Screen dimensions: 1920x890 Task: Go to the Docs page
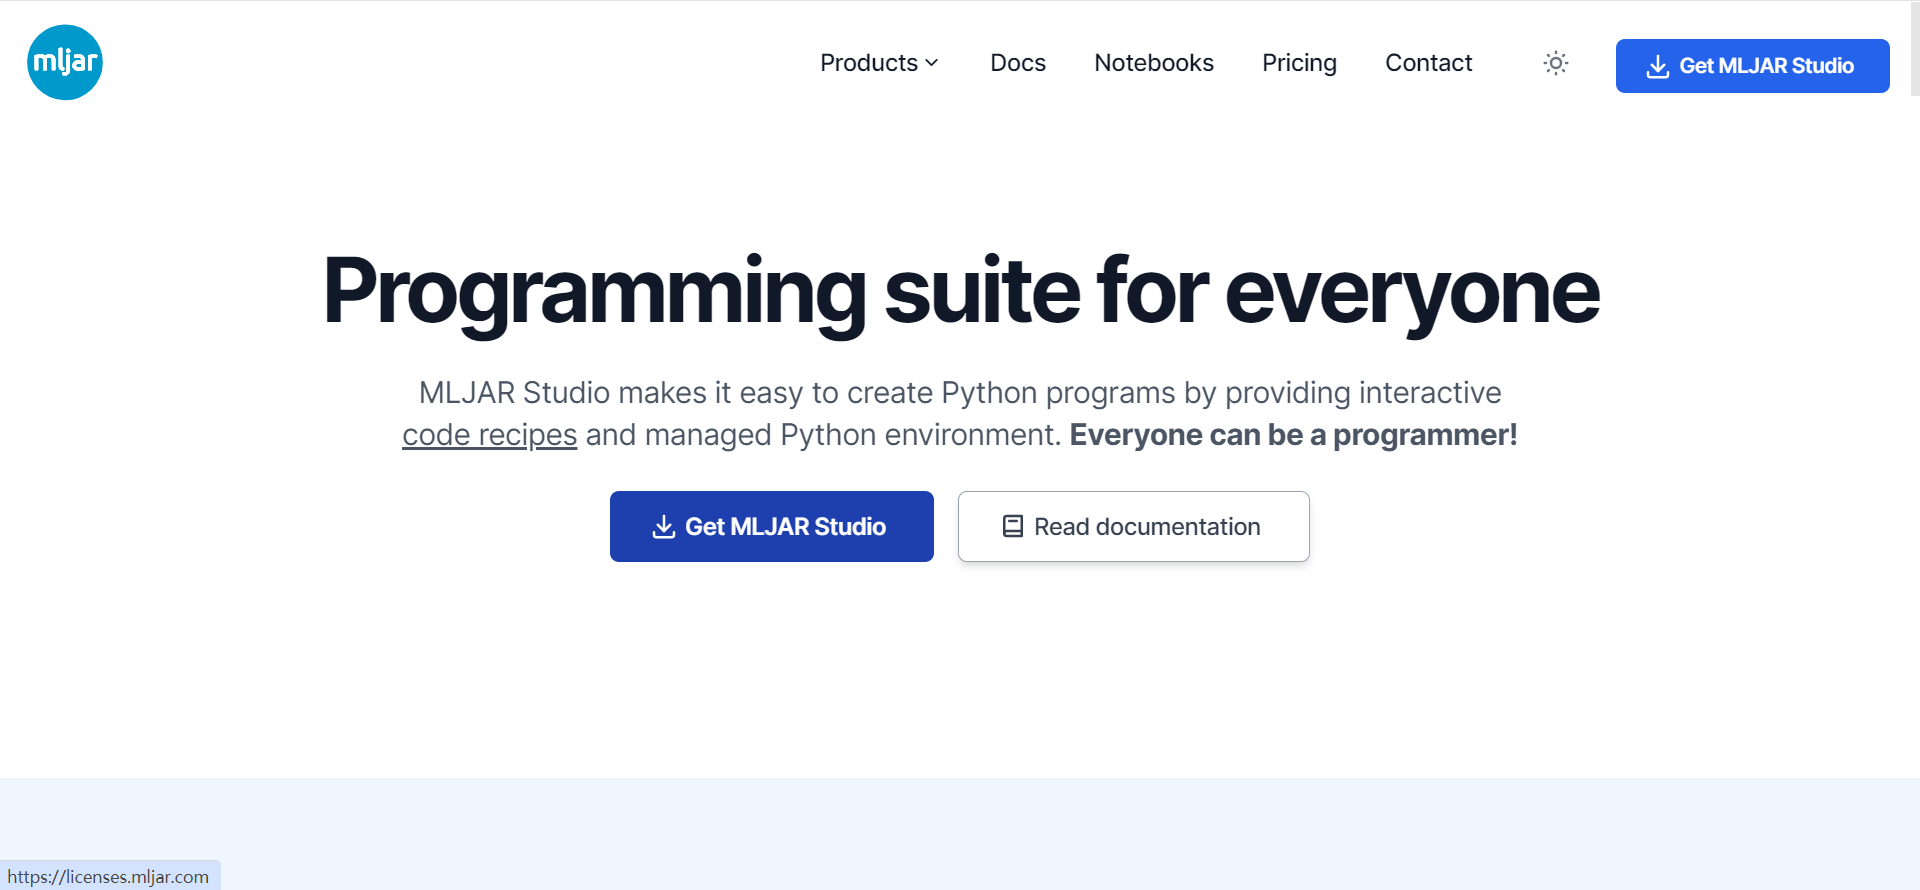(1017, 63)
